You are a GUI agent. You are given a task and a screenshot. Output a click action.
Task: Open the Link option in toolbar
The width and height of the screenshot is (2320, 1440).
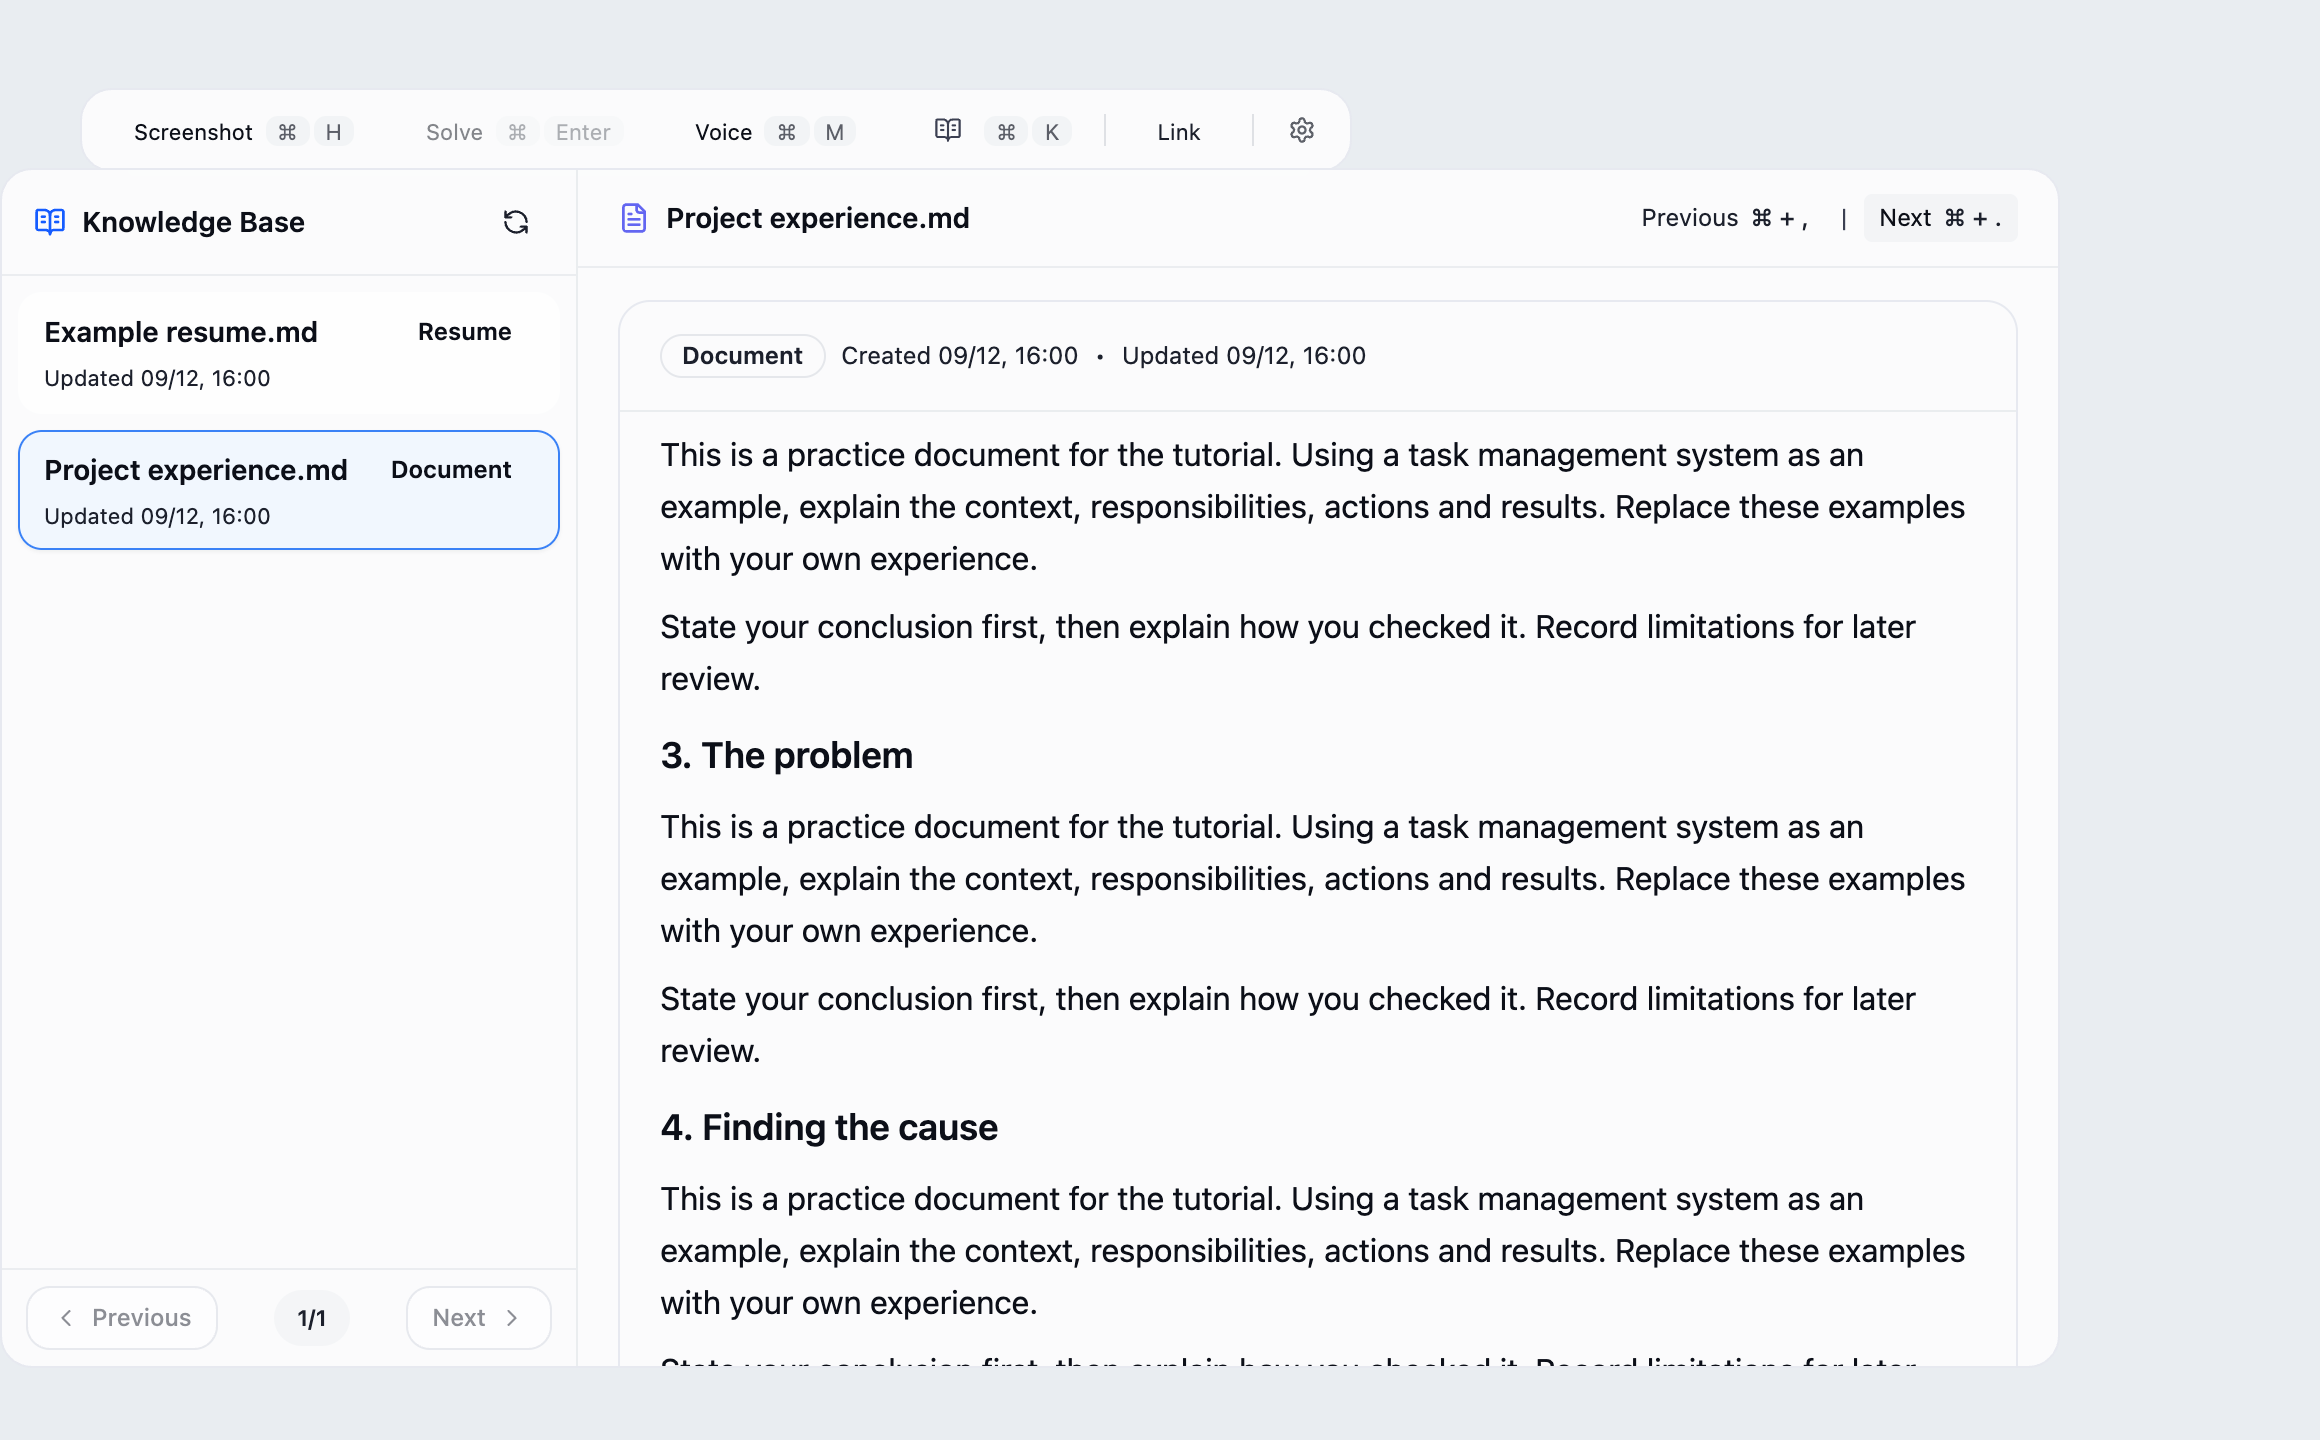pos(1179,132)
